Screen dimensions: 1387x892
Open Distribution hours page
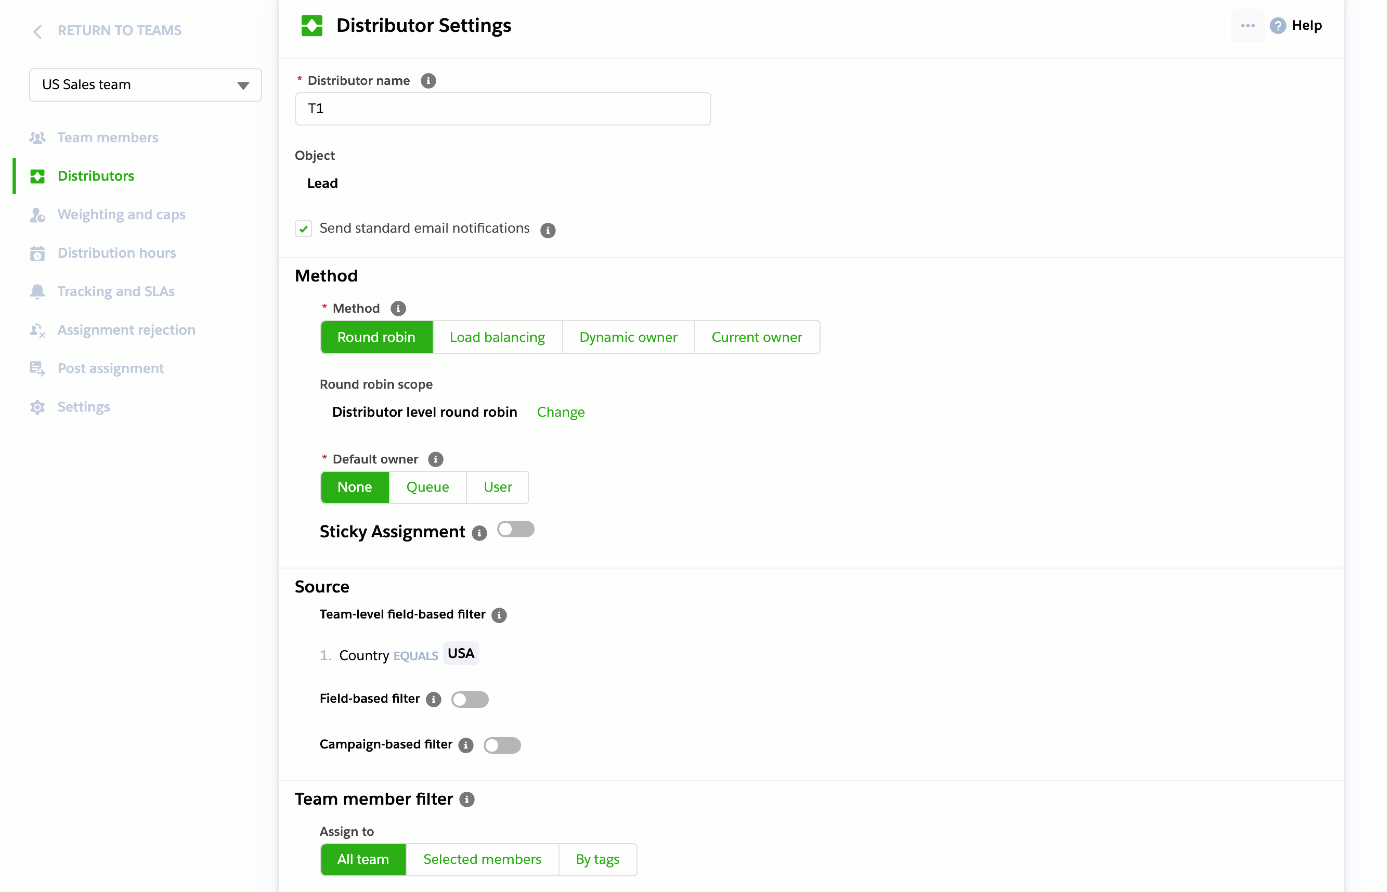pos(117,253)
